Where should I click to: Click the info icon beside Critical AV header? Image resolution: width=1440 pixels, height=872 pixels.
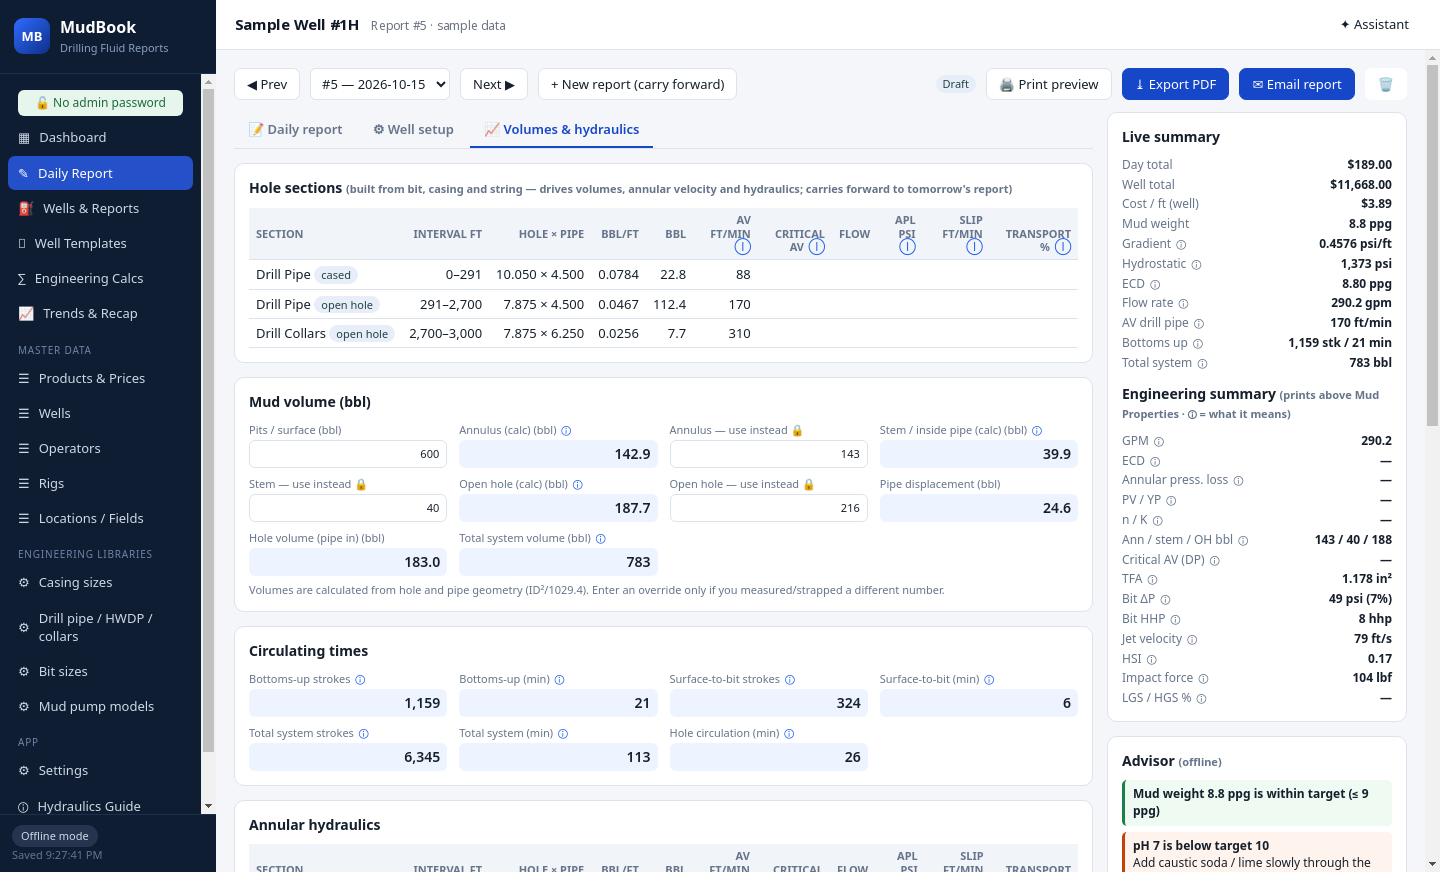pyautogui.click(x=817, y=246)
